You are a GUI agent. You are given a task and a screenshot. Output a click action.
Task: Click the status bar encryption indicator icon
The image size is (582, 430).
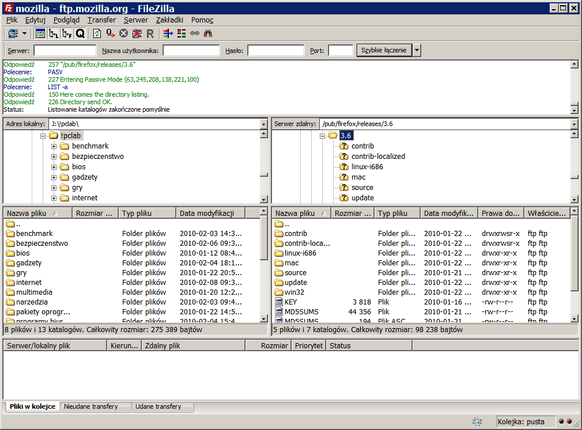coord(477,421)
